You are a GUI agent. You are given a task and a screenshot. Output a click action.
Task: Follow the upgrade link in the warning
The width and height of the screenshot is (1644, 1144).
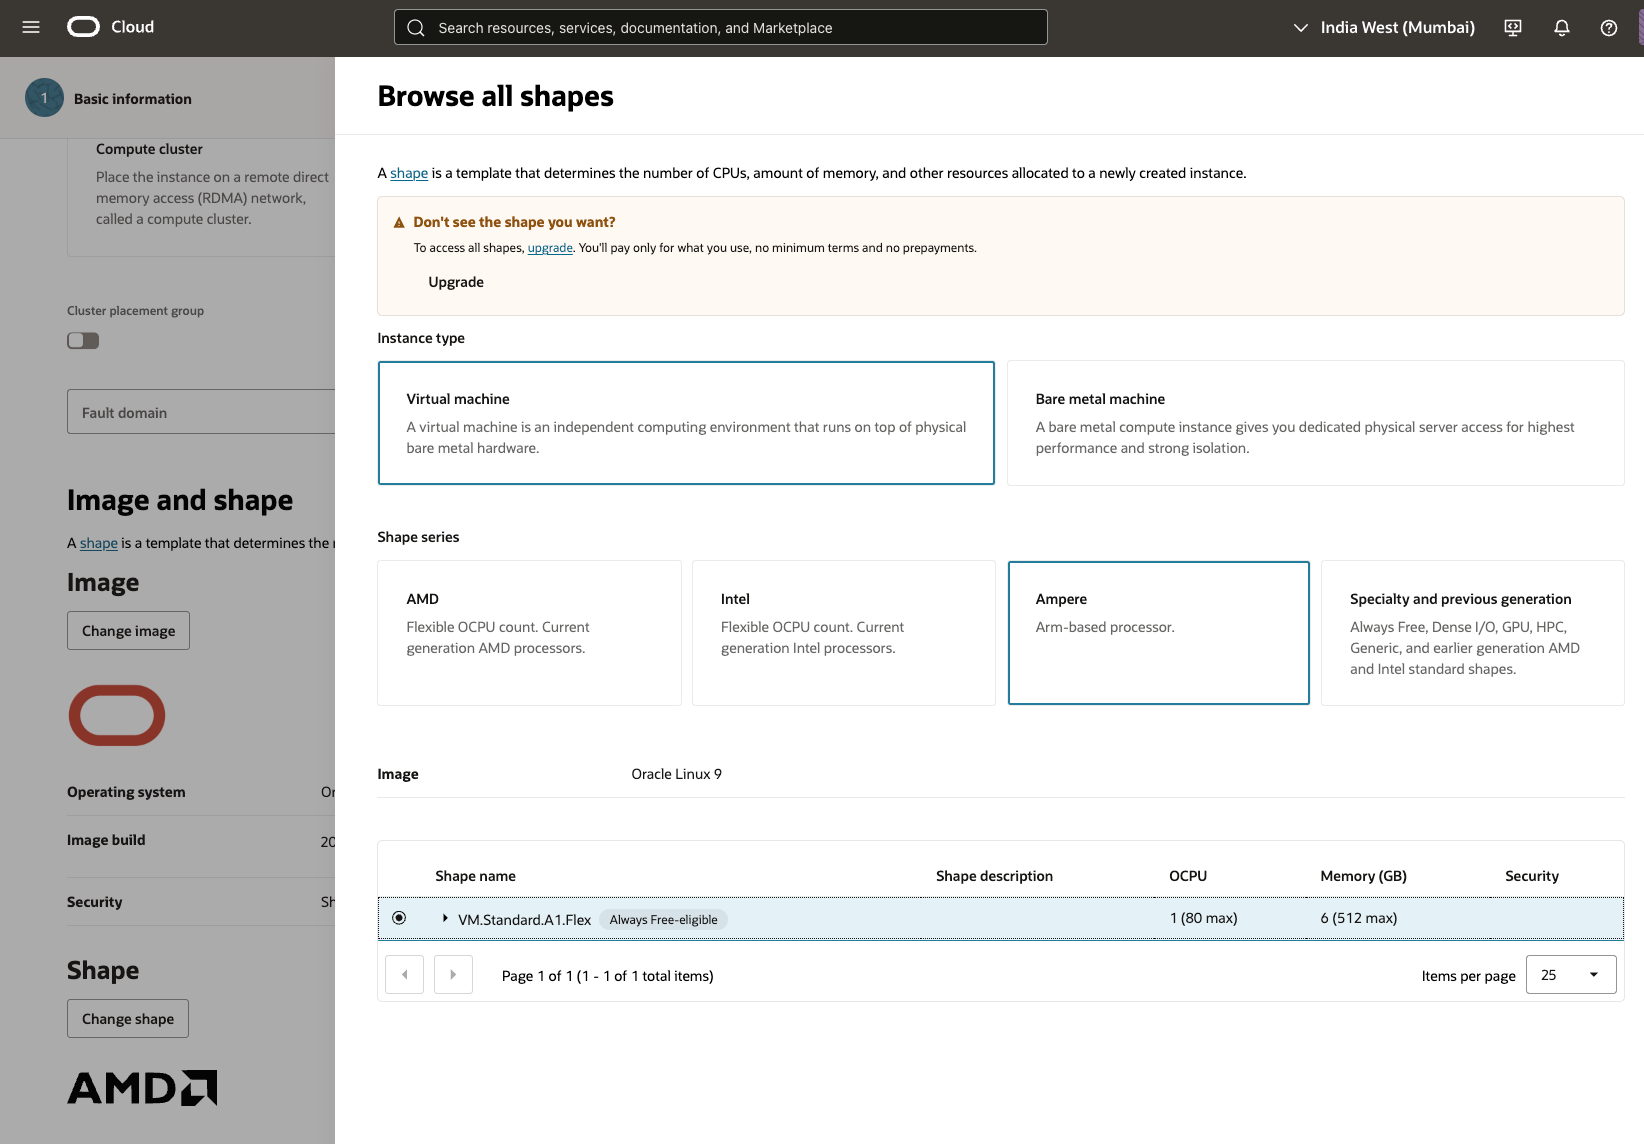click(550, 248)
